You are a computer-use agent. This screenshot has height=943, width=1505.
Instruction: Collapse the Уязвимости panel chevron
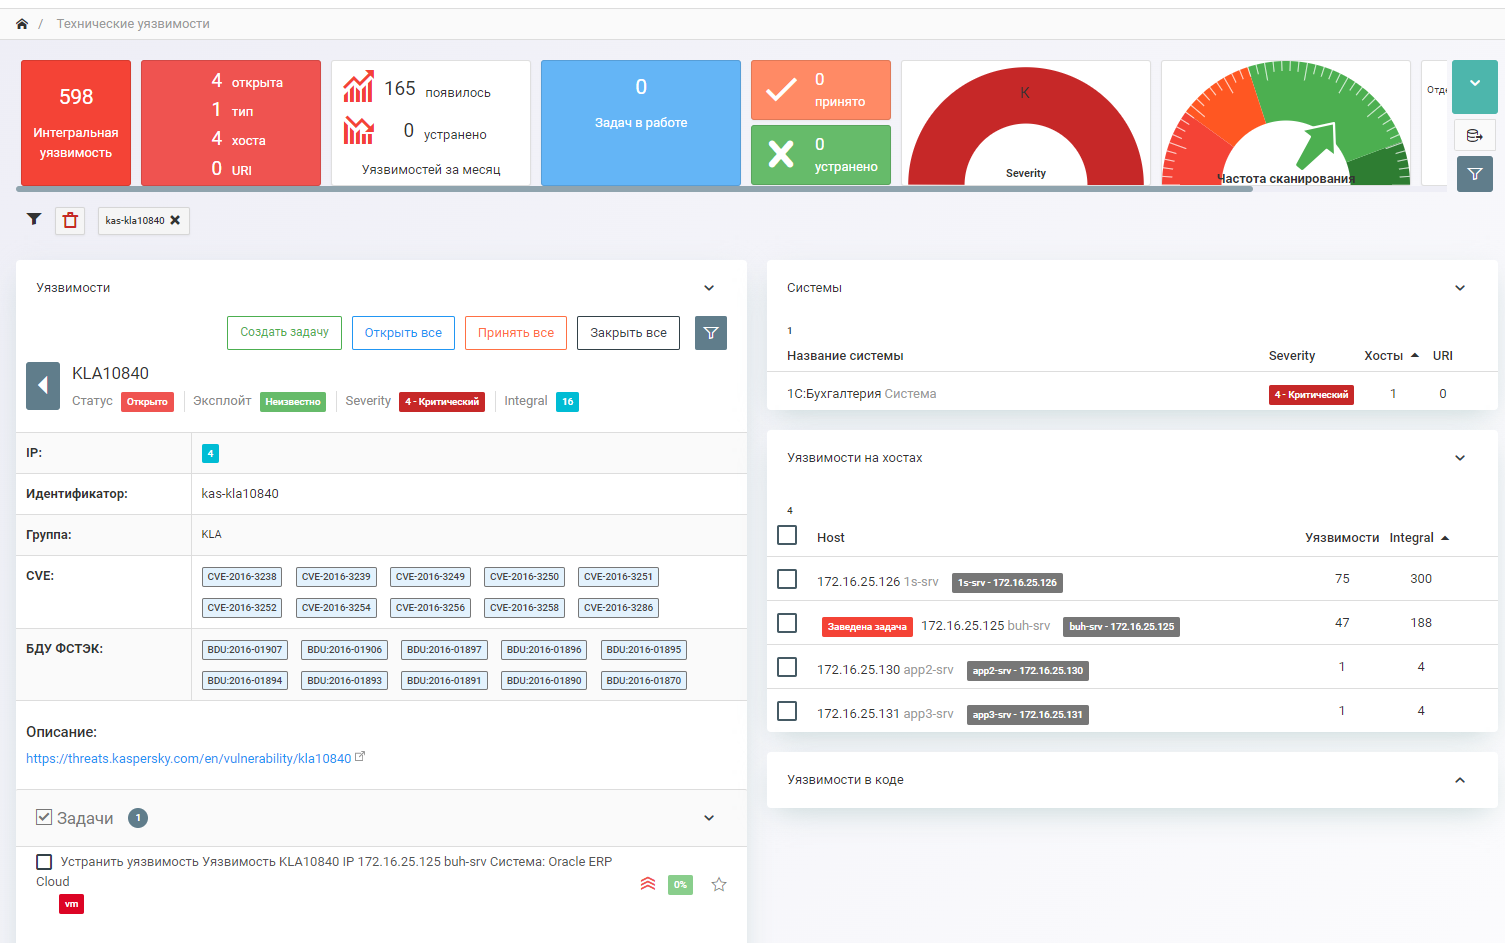coord(709,288)
